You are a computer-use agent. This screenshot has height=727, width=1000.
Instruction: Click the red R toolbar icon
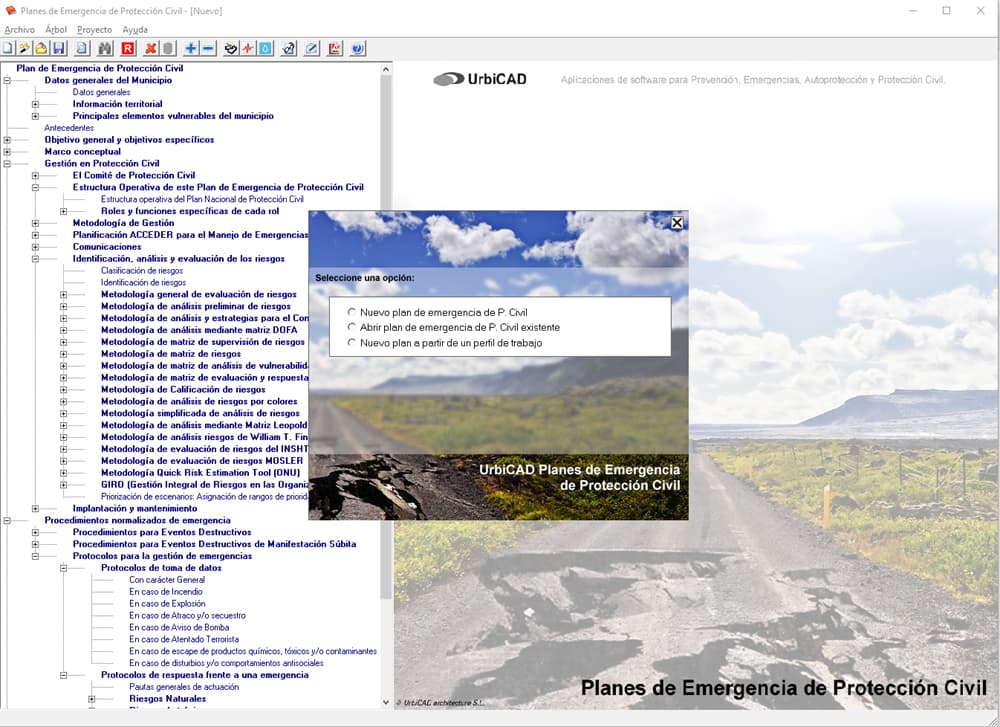coord(128,48)
